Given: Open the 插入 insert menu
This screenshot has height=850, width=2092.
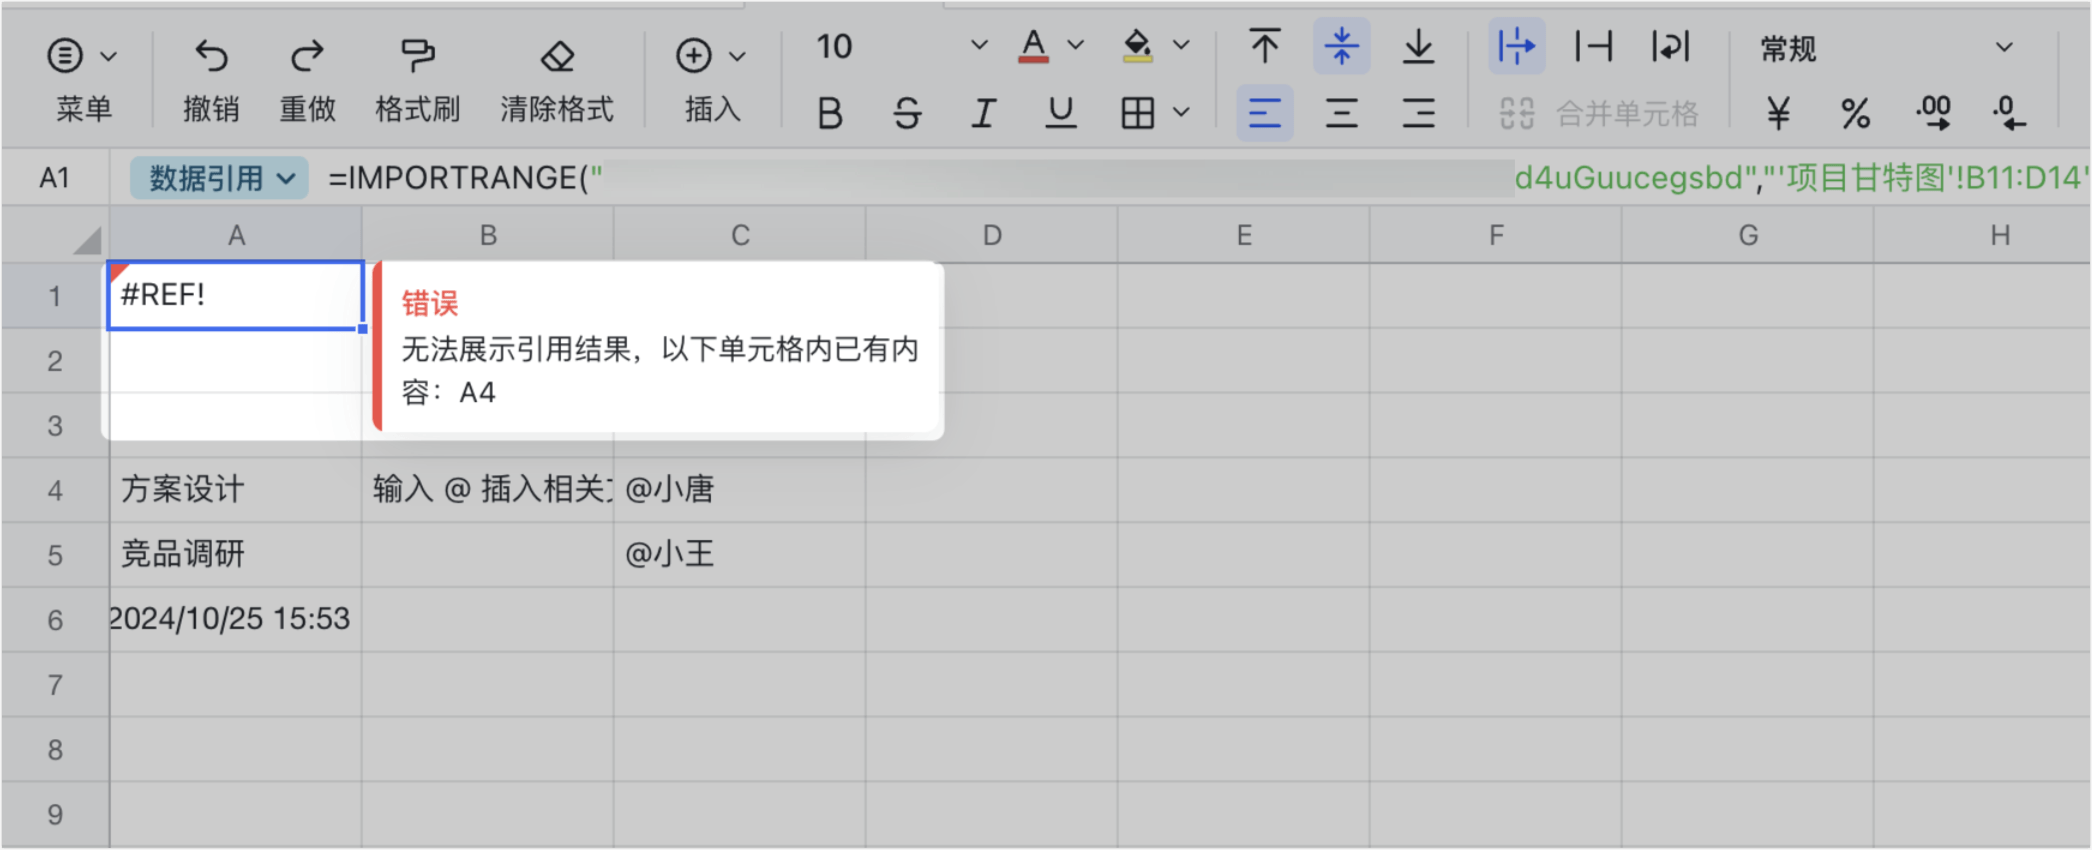Looking at the screenshot, I should [712, 57].
